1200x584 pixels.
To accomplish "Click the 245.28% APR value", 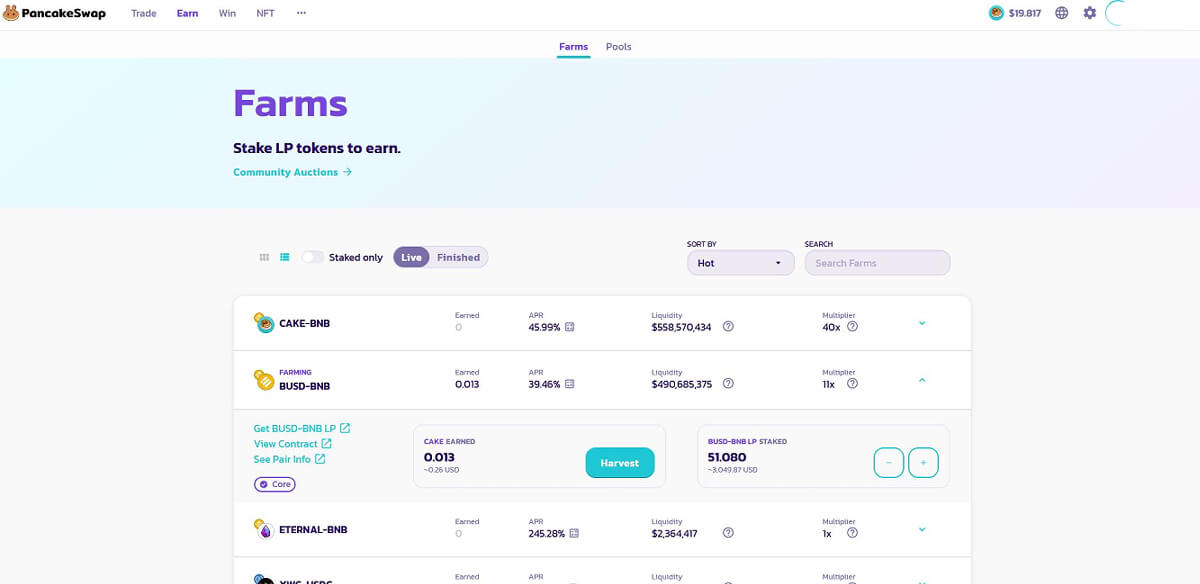I will coord(547,533).
